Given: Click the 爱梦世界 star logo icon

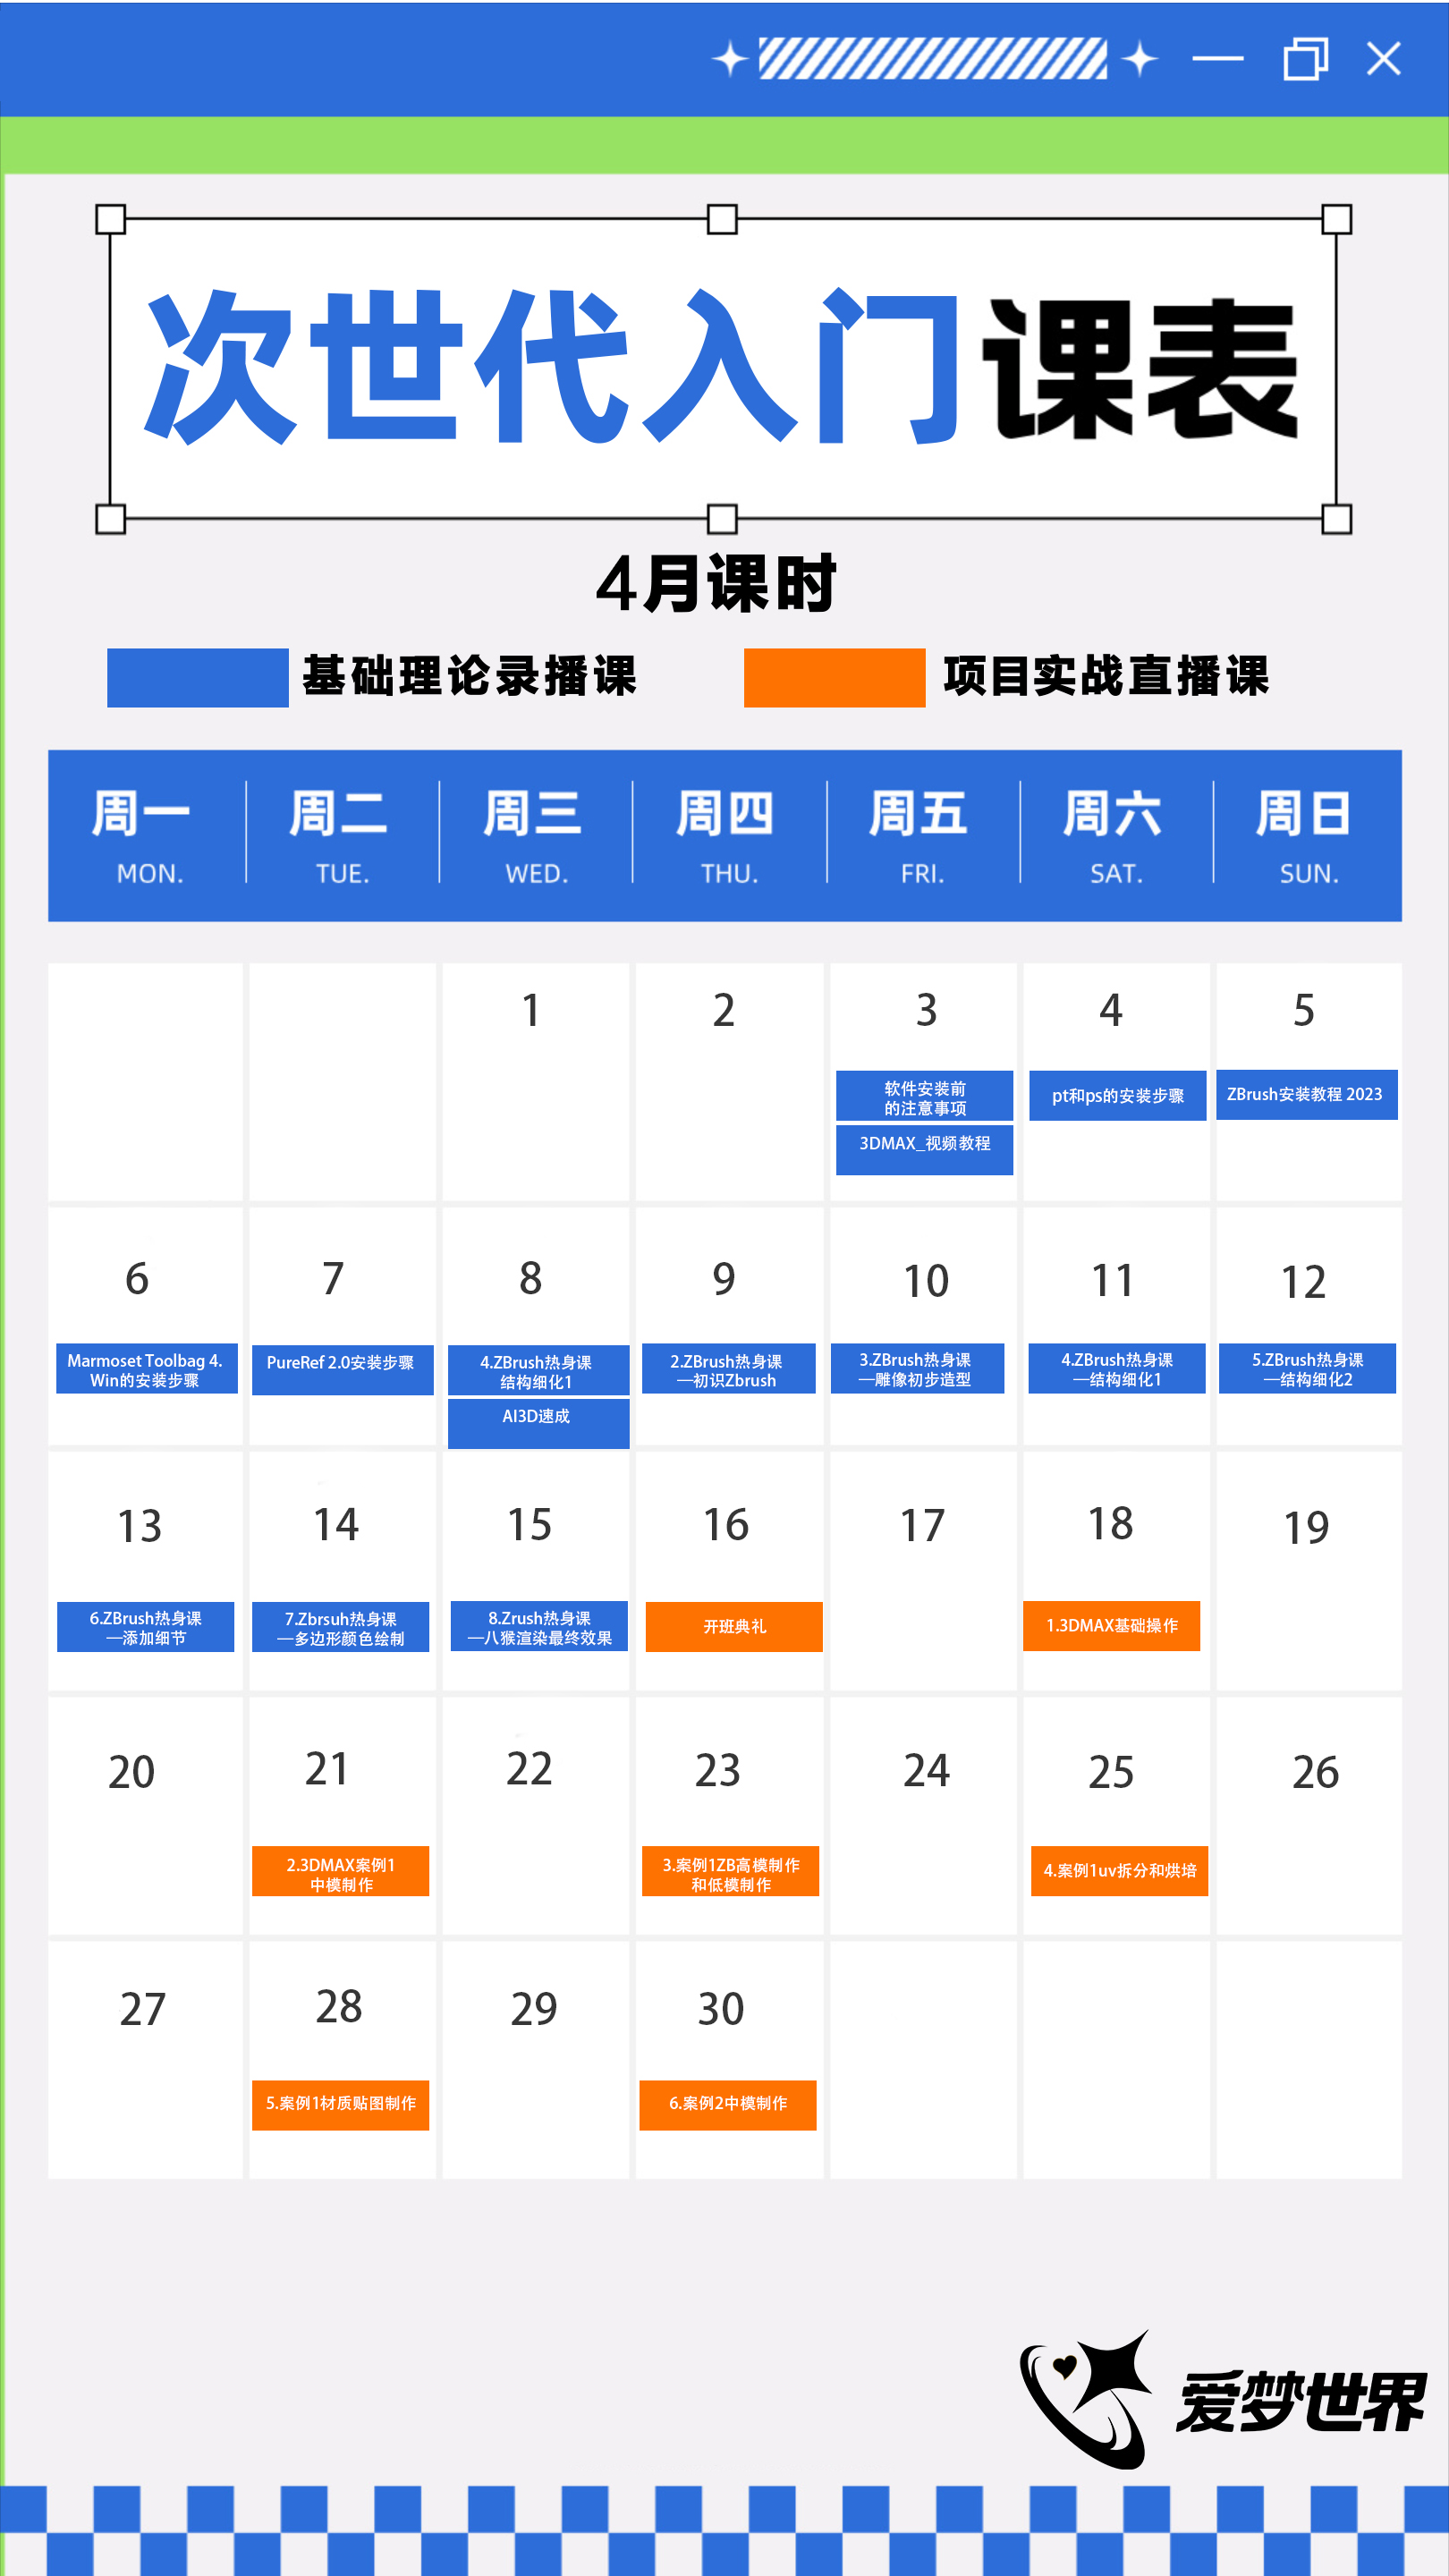Looking at the screenshot, I should [x=1087, y=2399].
